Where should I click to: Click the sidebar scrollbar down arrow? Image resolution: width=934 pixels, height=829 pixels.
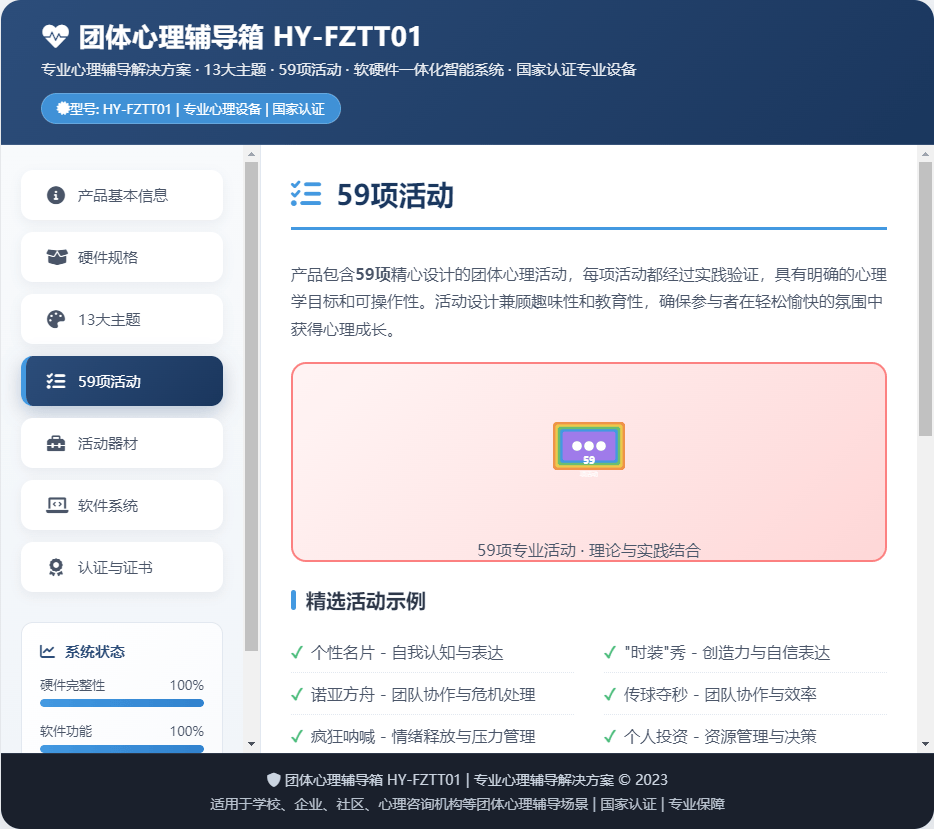tap(252, 744)
